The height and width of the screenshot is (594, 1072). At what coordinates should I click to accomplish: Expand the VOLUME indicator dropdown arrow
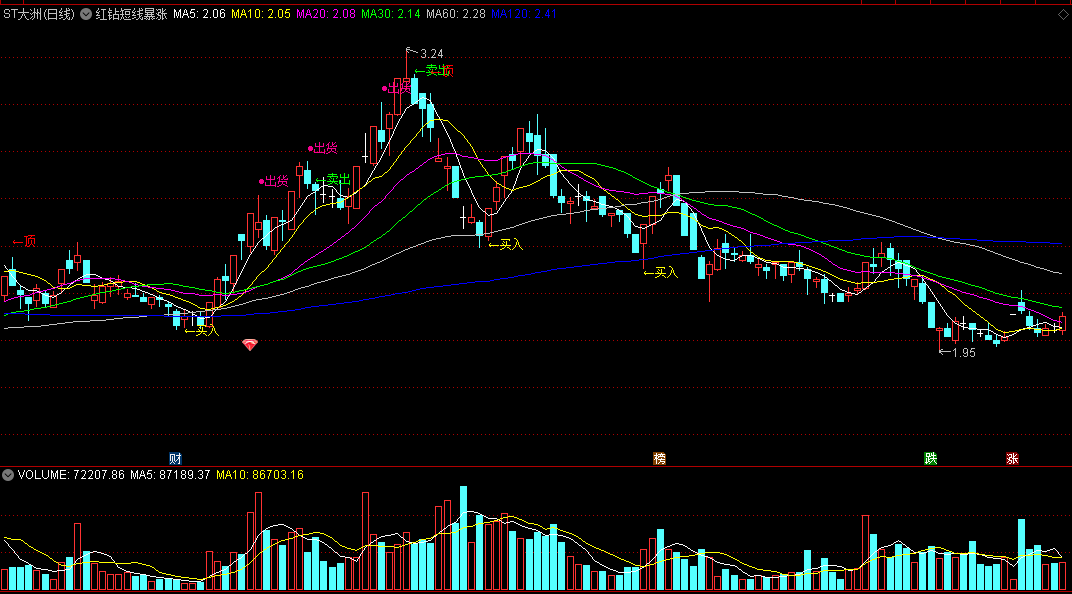[x=8, y=474]
